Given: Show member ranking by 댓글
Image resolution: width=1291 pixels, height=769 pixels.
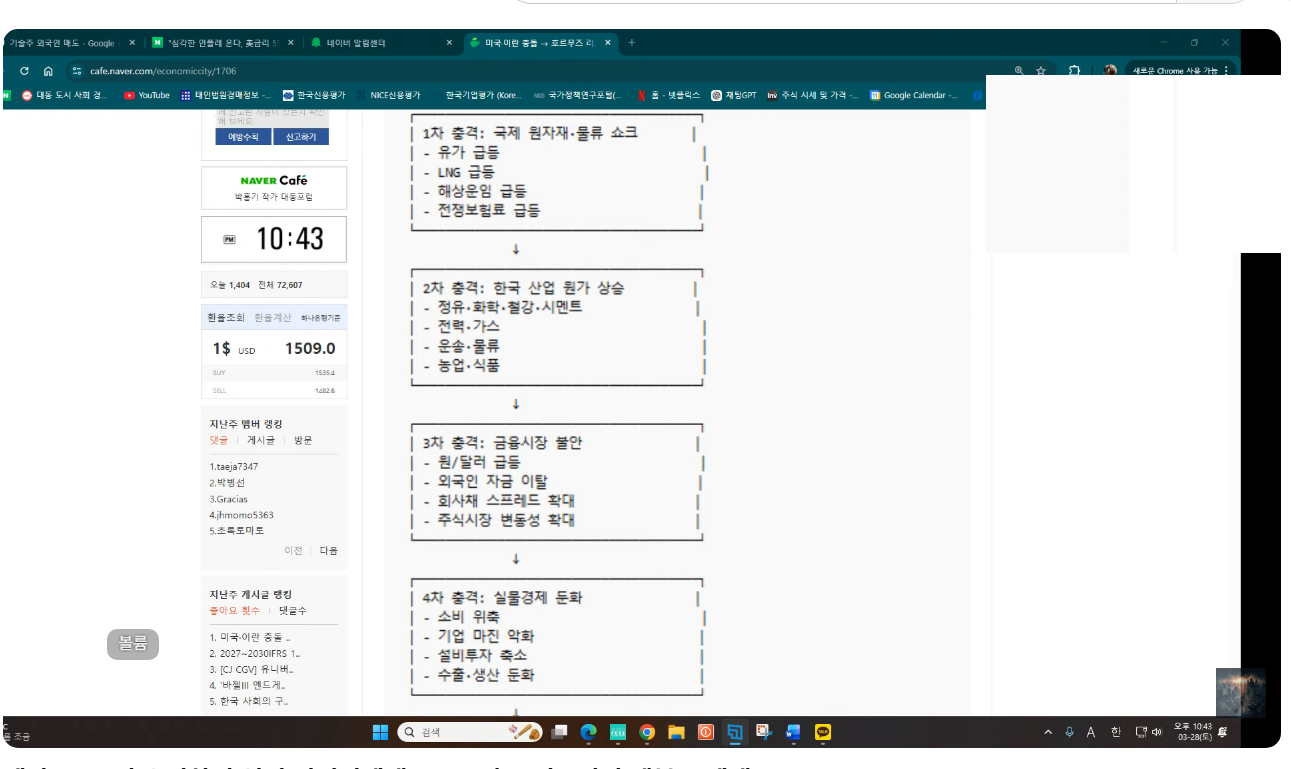Looking at the screenshot, I should click(x=219, y=440).
